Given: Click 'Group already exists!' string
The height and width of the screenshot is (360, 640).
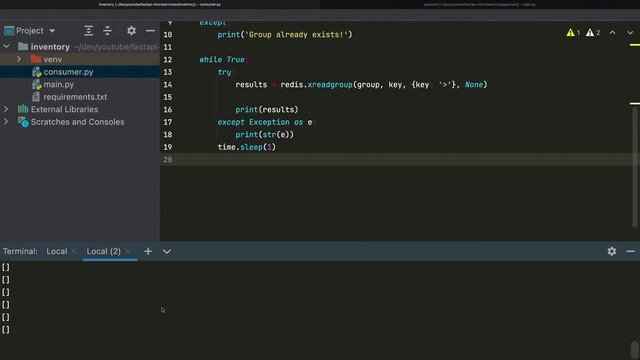Looking at the screenshot, I should pyautogui.click(x=296, y=35).
